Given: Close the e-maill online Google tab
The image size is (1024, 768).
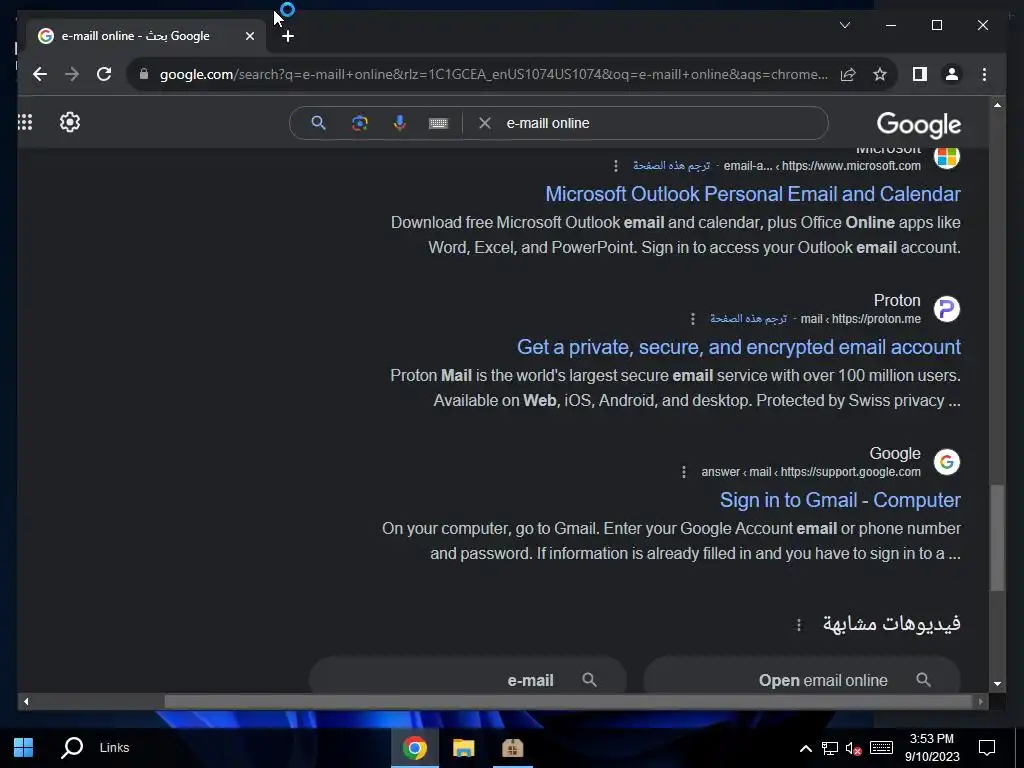Looking at the screenshot, I should (249, 37).
